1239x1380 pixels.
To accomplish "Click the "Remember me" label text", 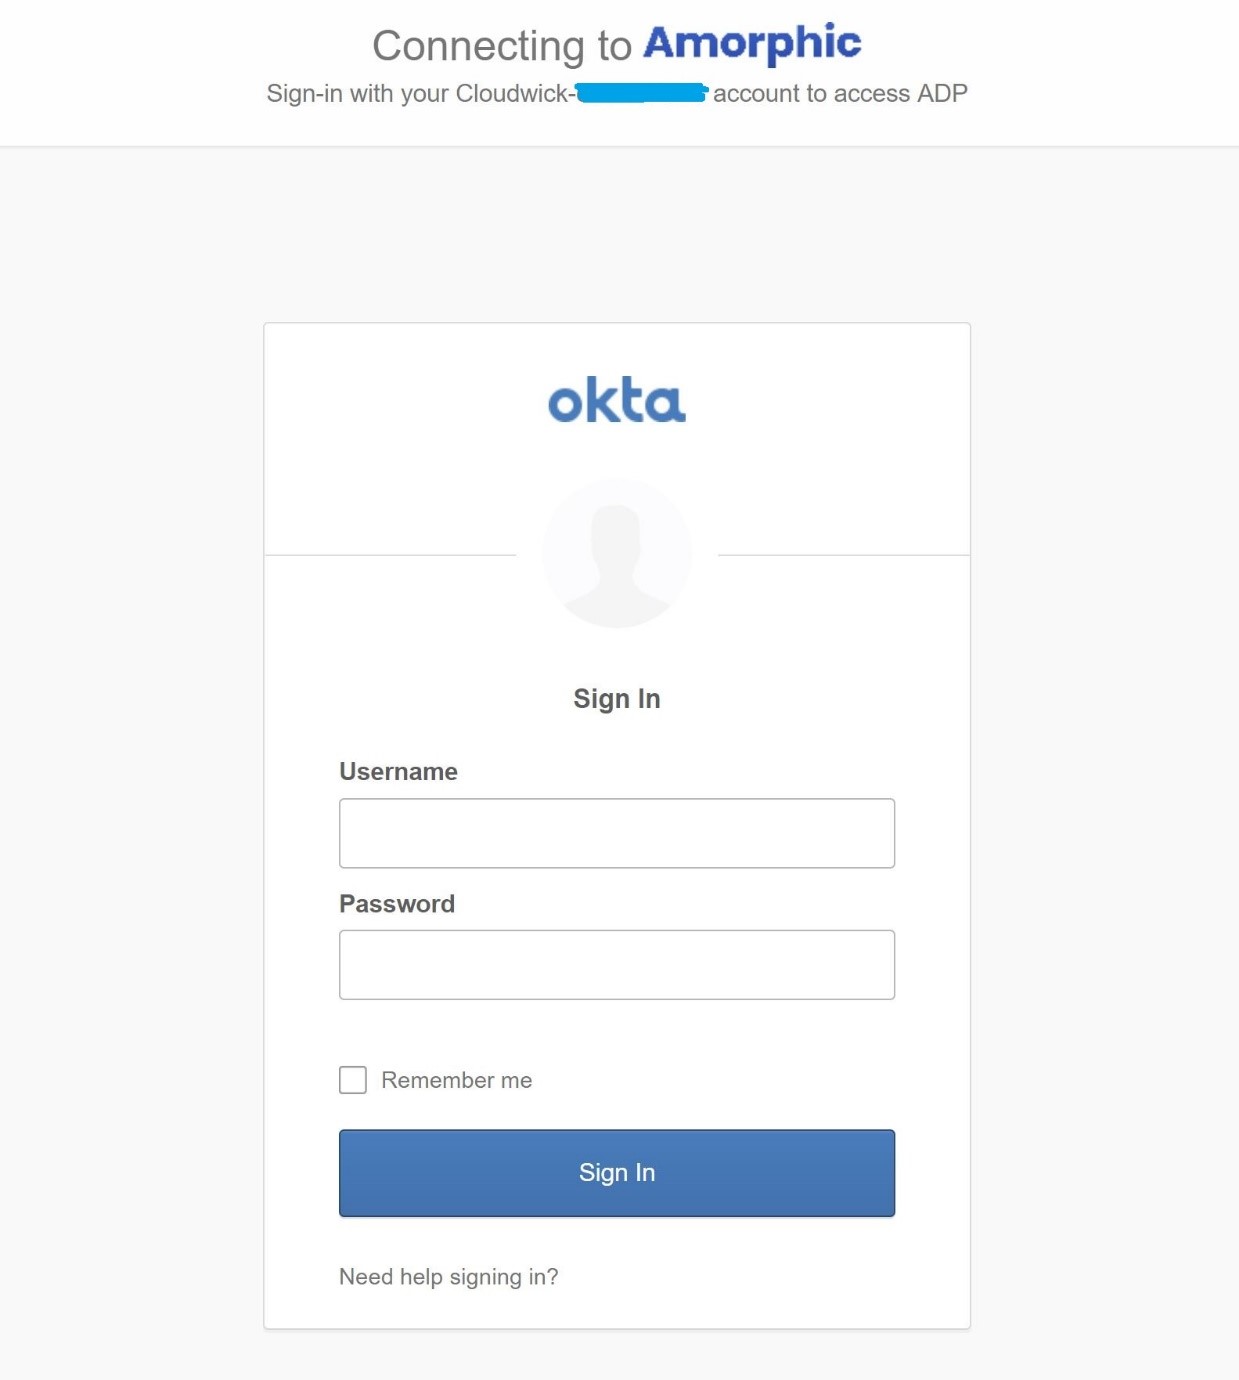I will (x=456, y=1080).
